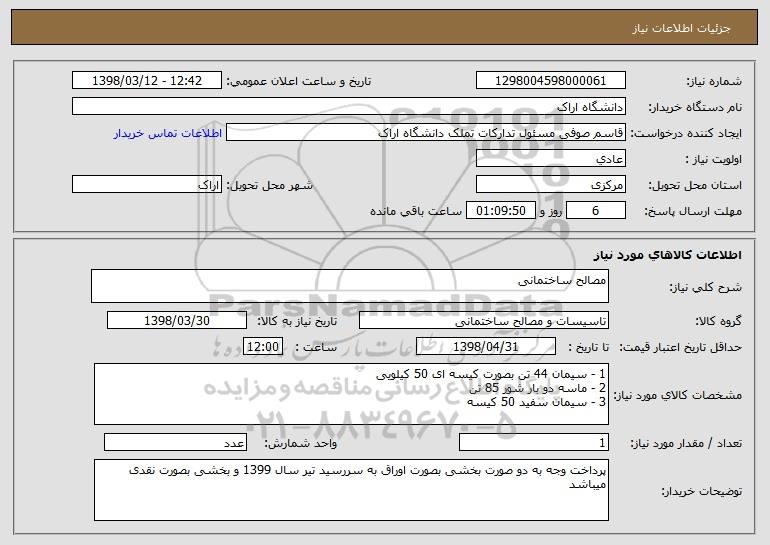Viewport: 770px width, 545px height.
Task: Click the unit of measure field عدد
Action: [x=175, y=442]
